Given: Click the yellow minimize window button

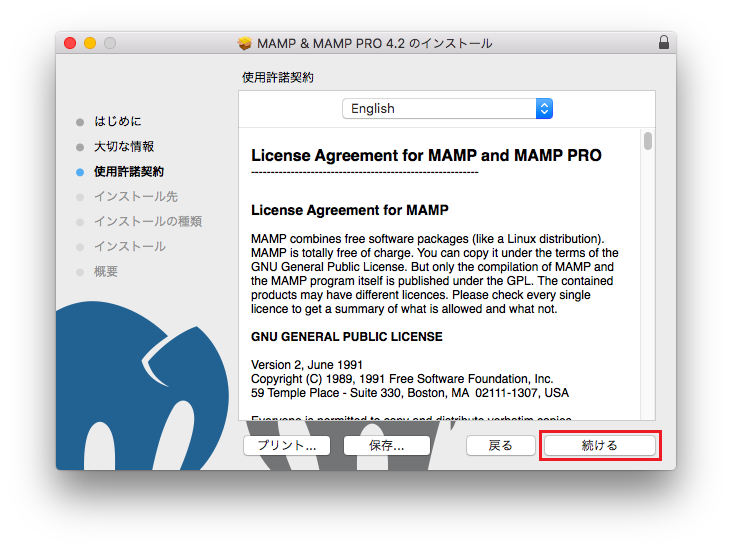Looking at the screenshot, I should point(90,43).
